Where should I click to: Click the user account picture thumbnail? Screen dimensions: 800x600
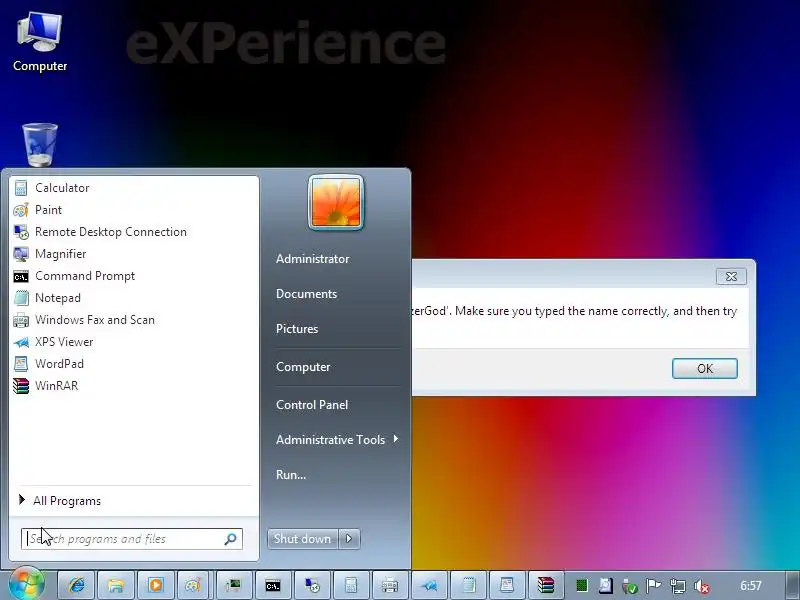tap(336, 203)
